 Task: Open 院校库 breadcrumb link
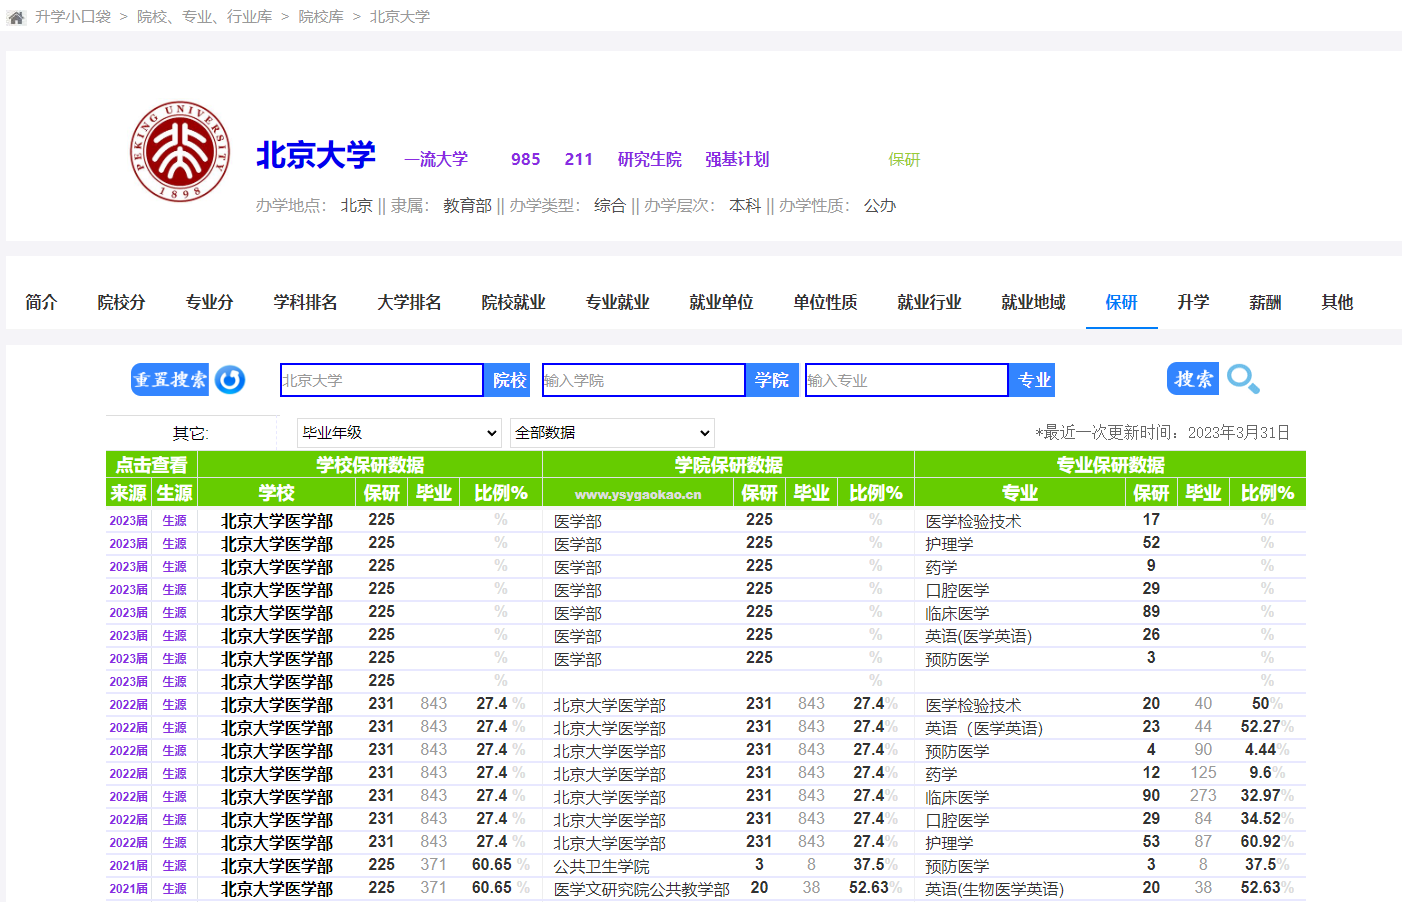pos(321,17)
